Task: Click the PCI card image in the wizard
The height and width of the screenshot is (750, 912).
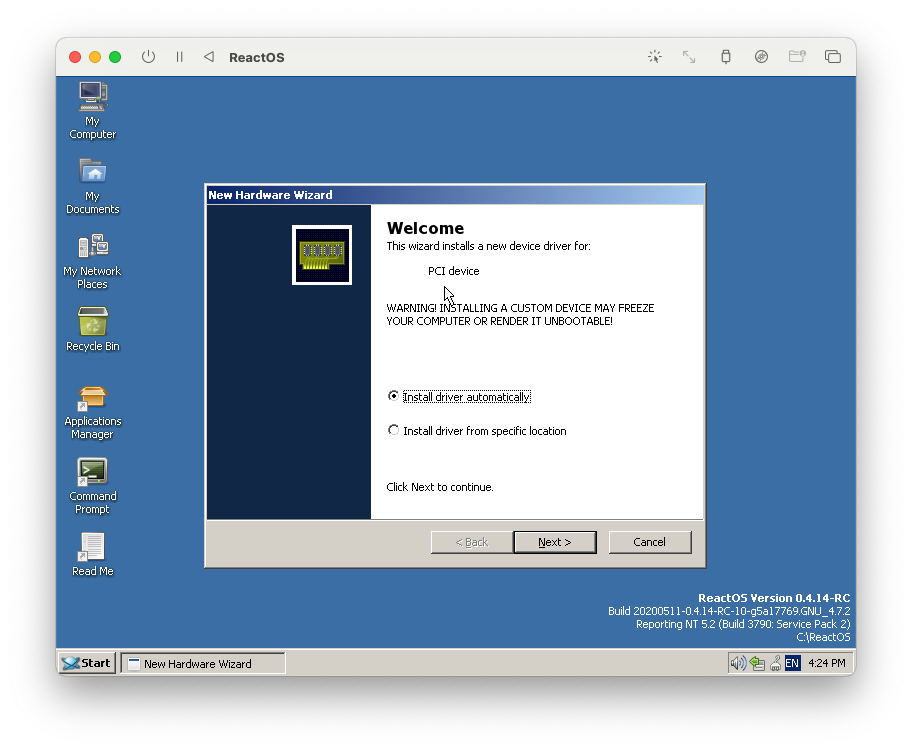Action: (322, 255)
